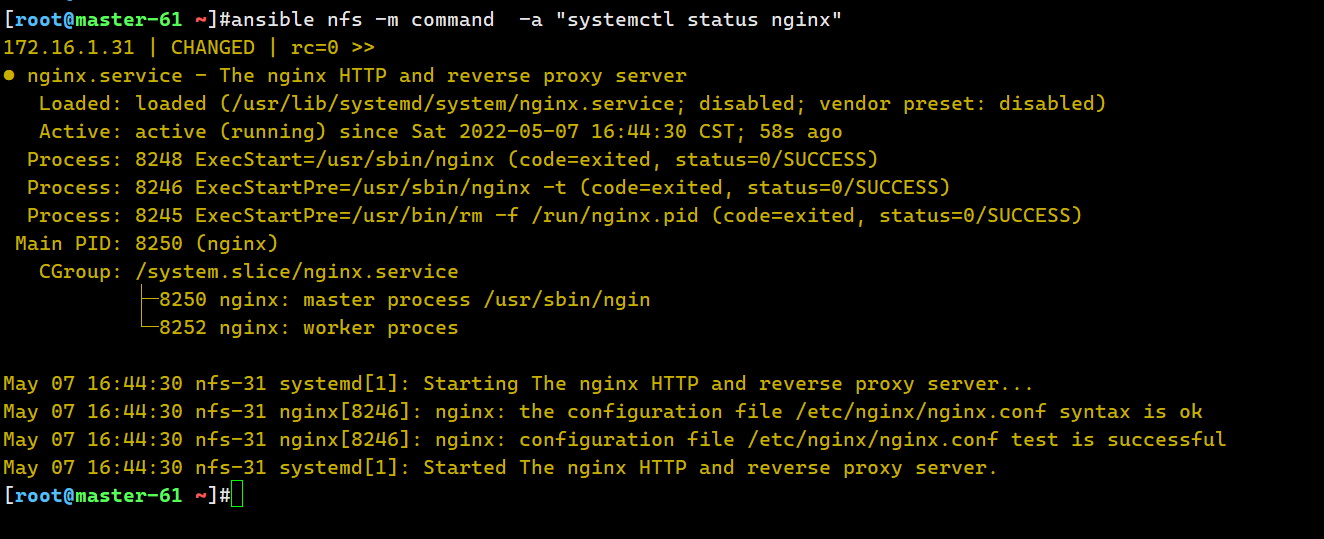Click the /system.slice/nginx.service CGroup path
Viewport: 1324px width, 539px height.
(297, 271)
